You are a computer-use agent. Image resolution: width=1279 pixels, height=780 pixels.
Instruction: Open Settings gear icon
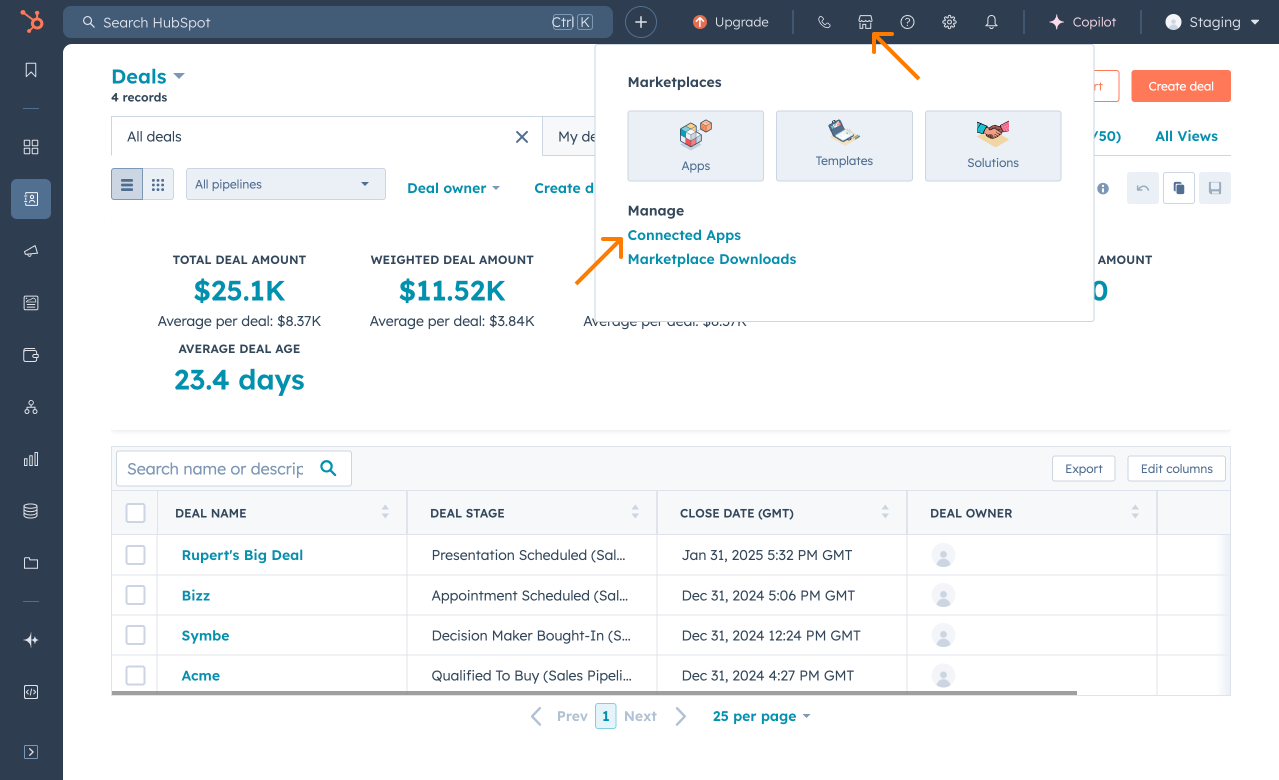click(x=950, y=22)
